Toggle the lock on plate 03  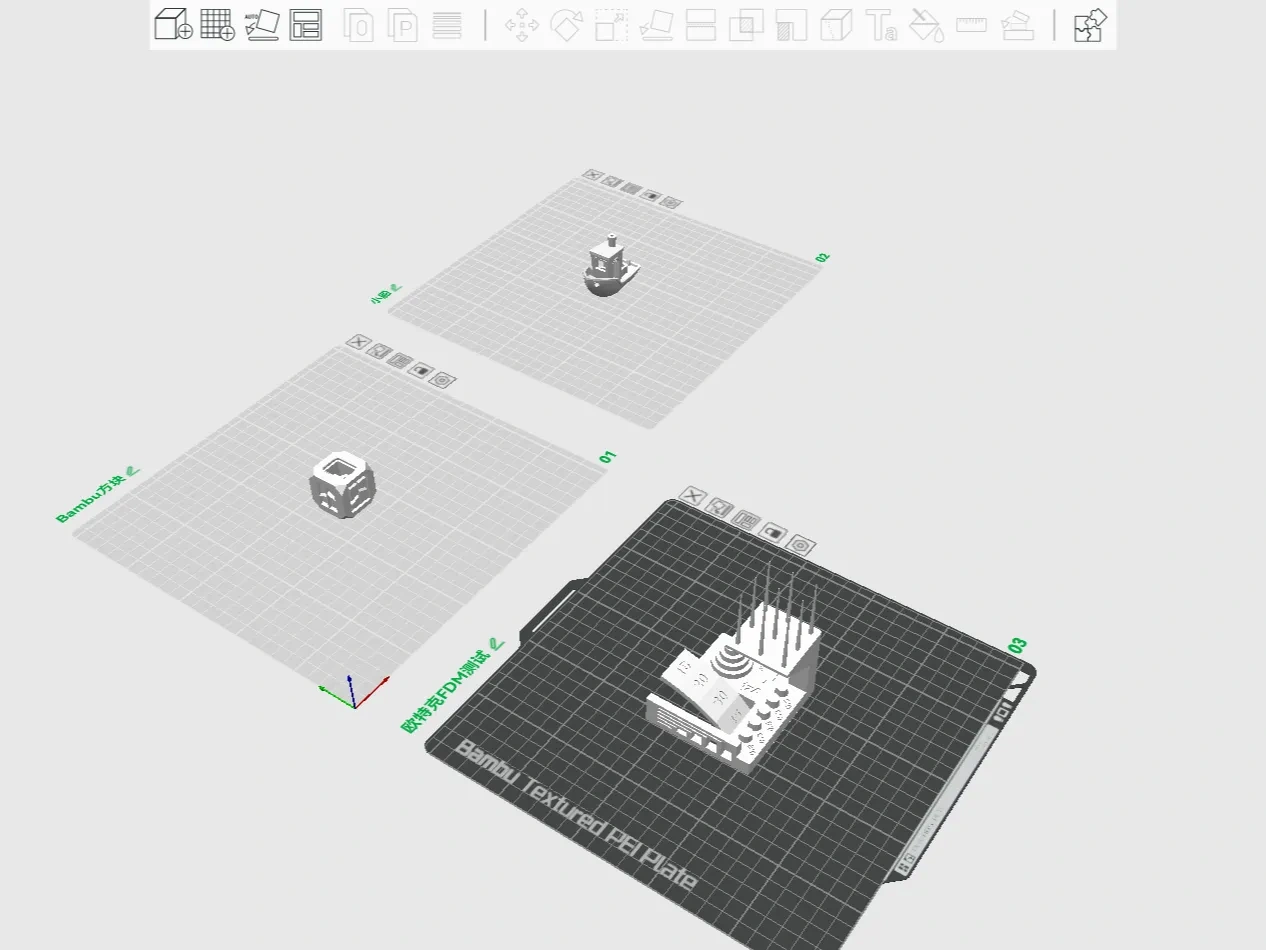click(773, 532)
